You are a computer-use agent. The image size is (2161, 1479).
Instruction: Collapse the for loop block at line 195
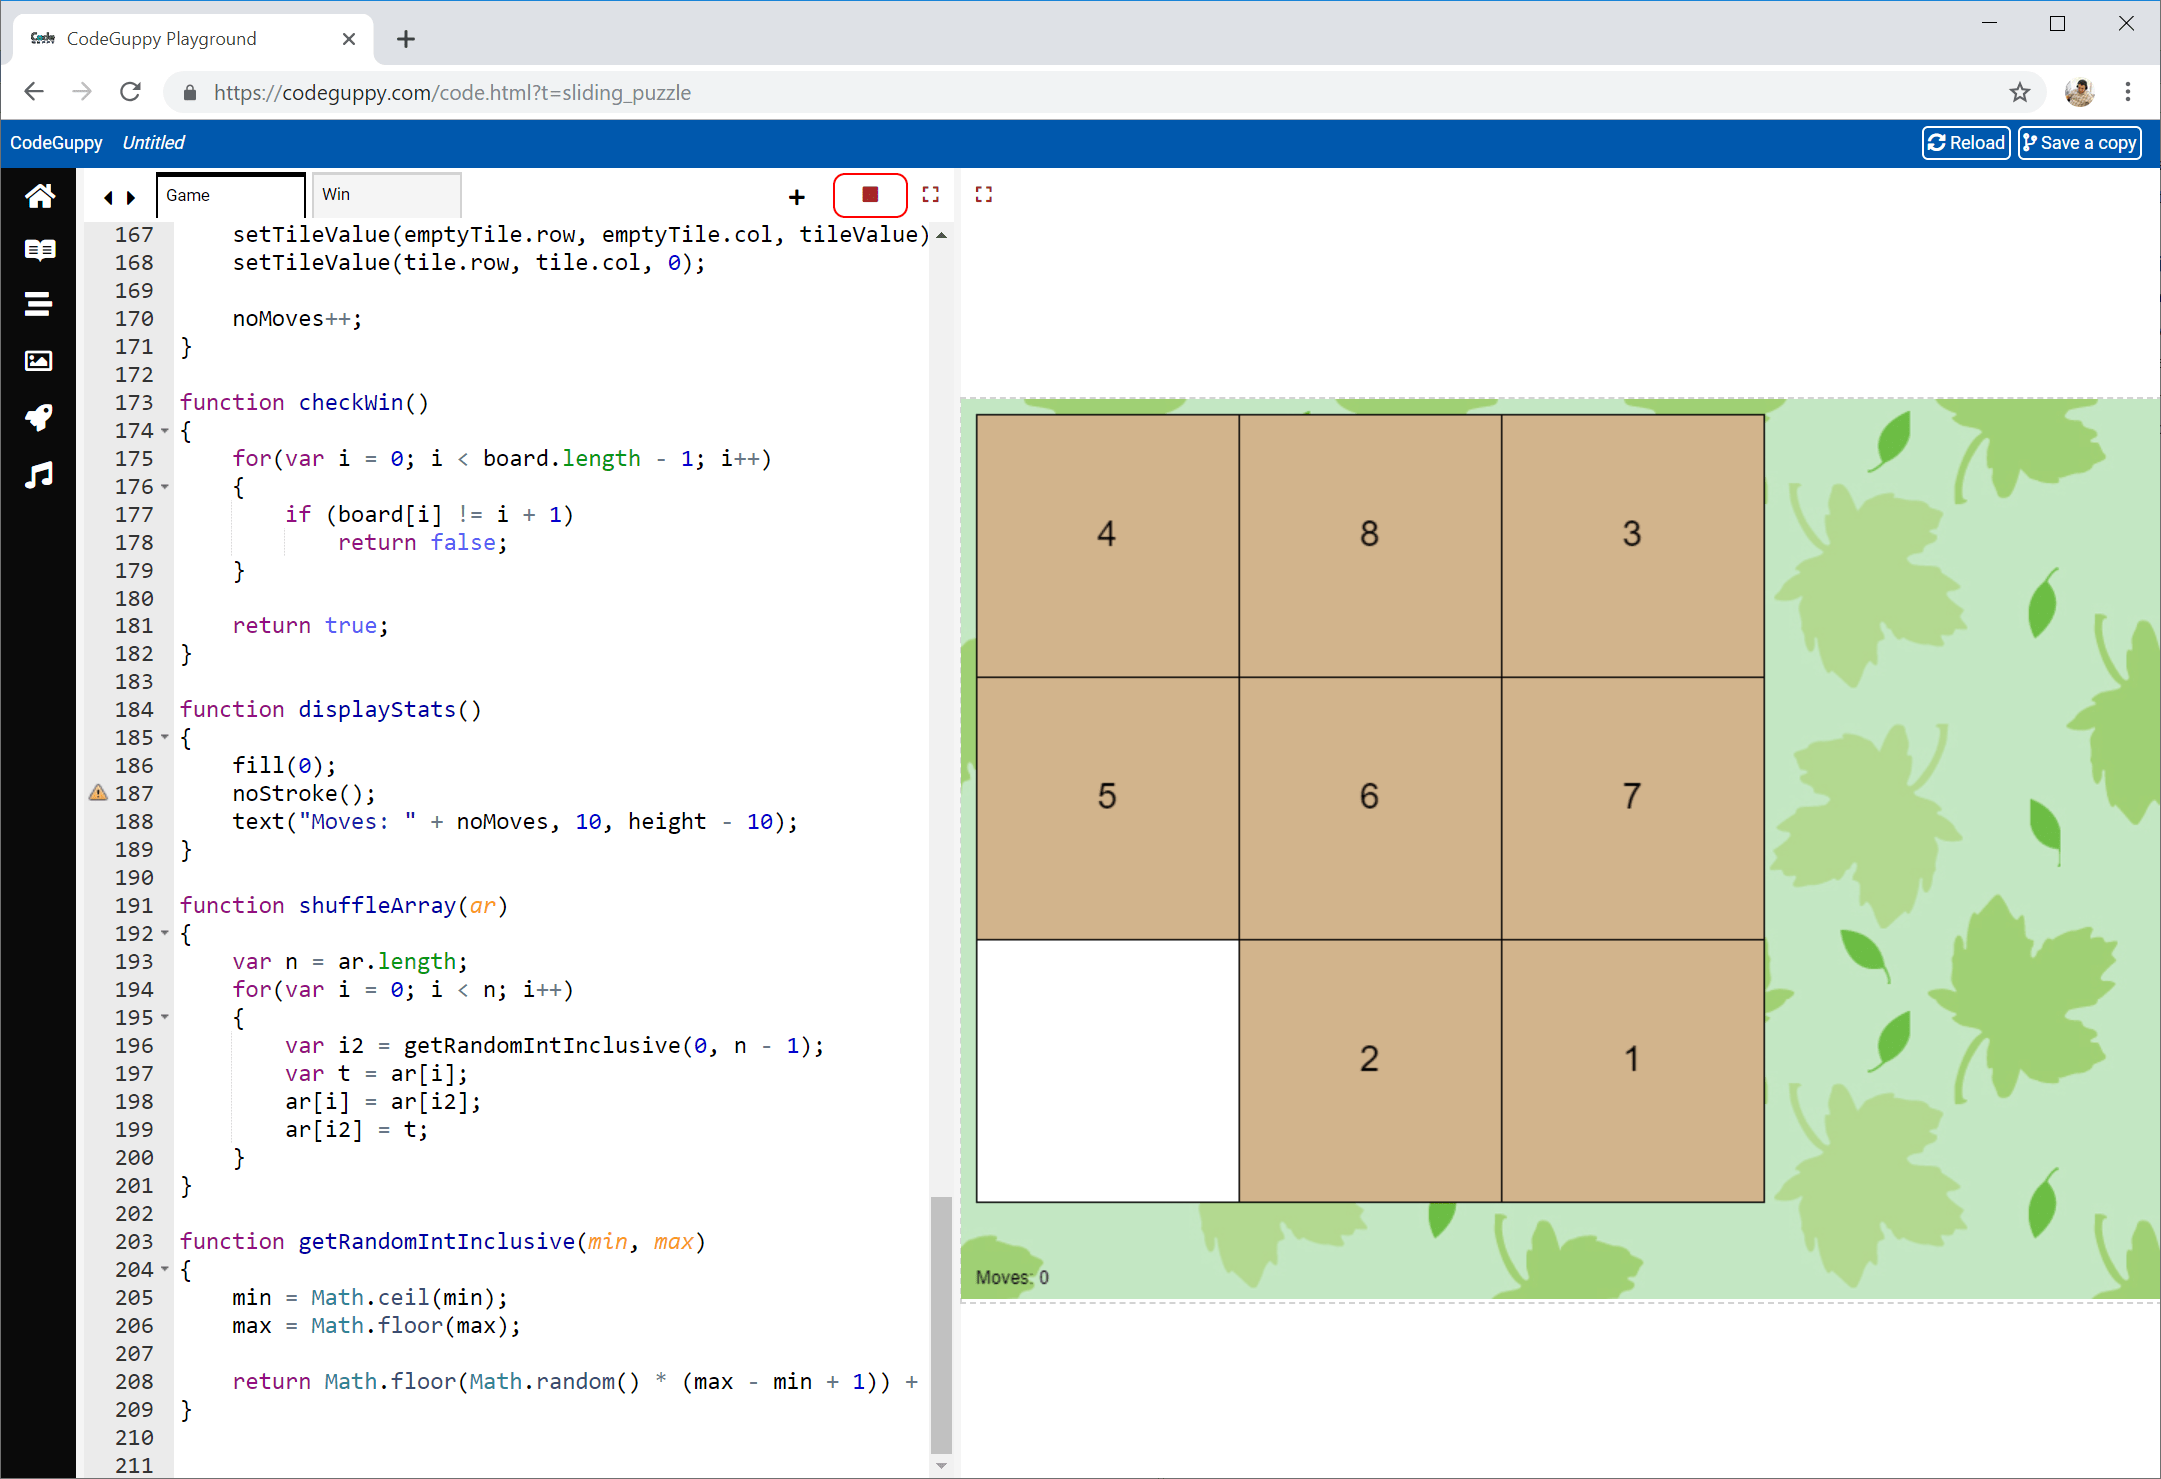[x=165, y=1018]
